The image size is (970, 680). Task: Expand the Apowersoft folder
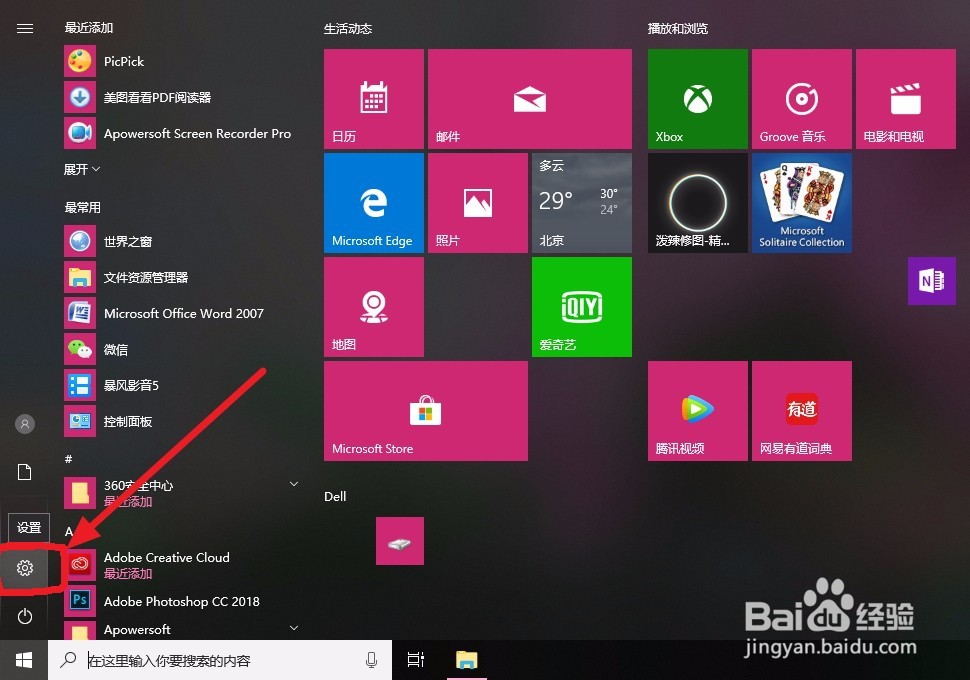(x=294, y=628)
